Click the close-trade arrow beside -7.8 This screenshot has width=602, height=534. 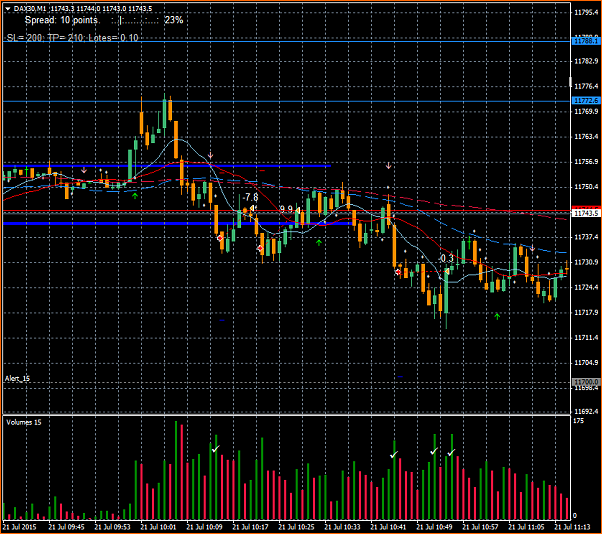(252, 208)
